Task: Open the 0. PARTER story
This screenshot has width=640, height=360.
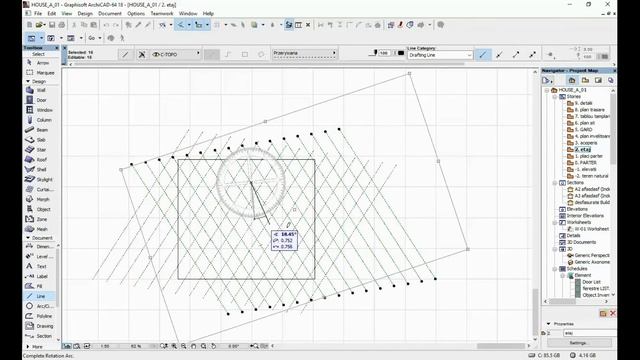Action: (x=585, y=162)
